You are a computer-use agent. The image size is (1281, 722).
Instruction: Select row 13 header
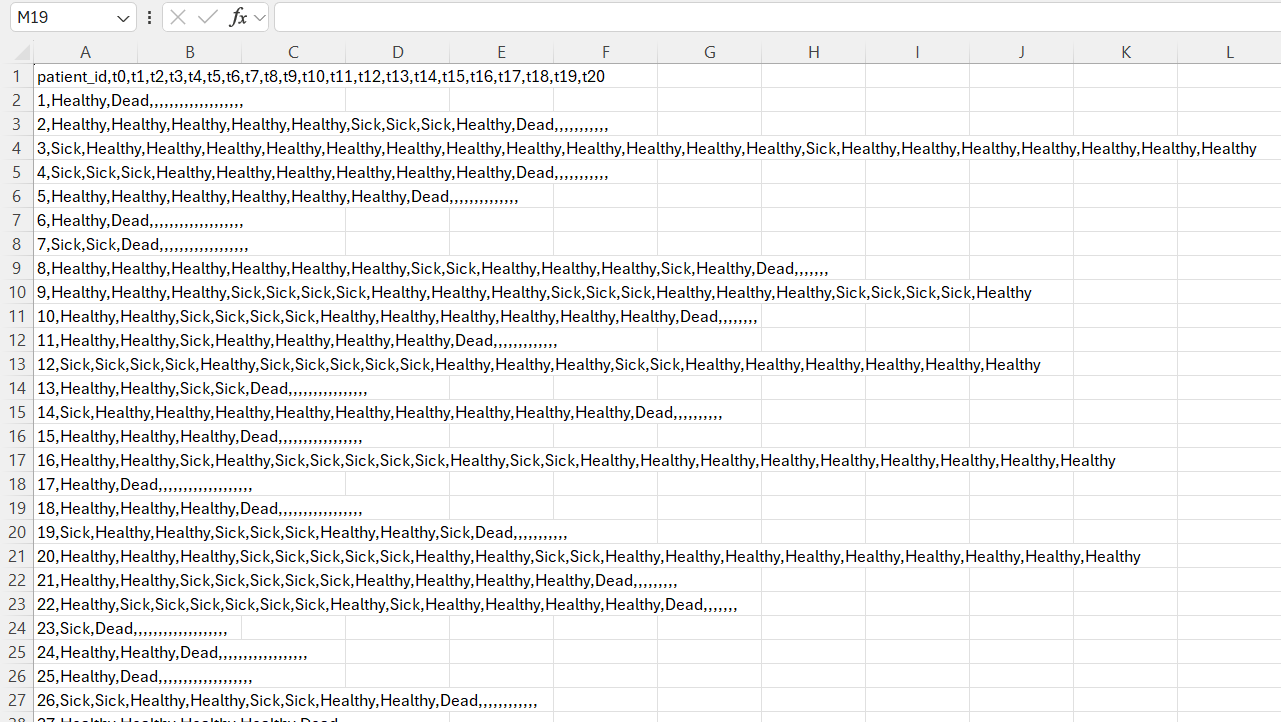coord(17,364)
